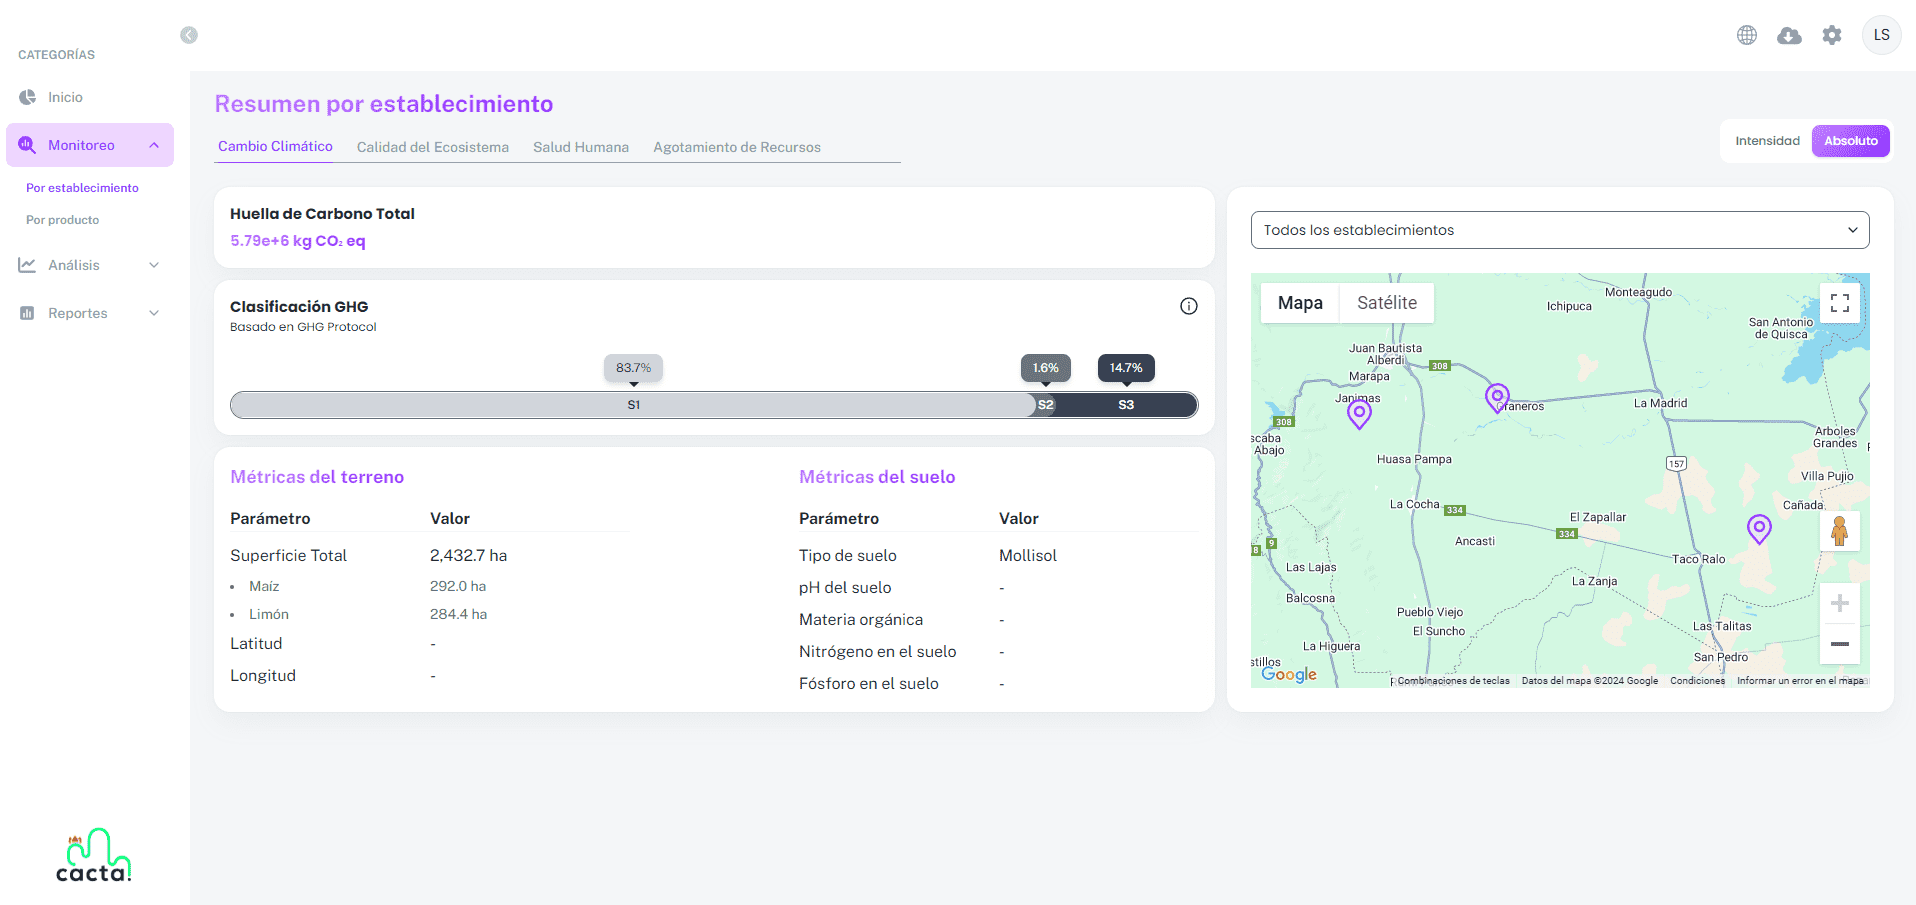Open the Cambio Climático tab
Screen dimensions: 1916x905
coord(275,146)
